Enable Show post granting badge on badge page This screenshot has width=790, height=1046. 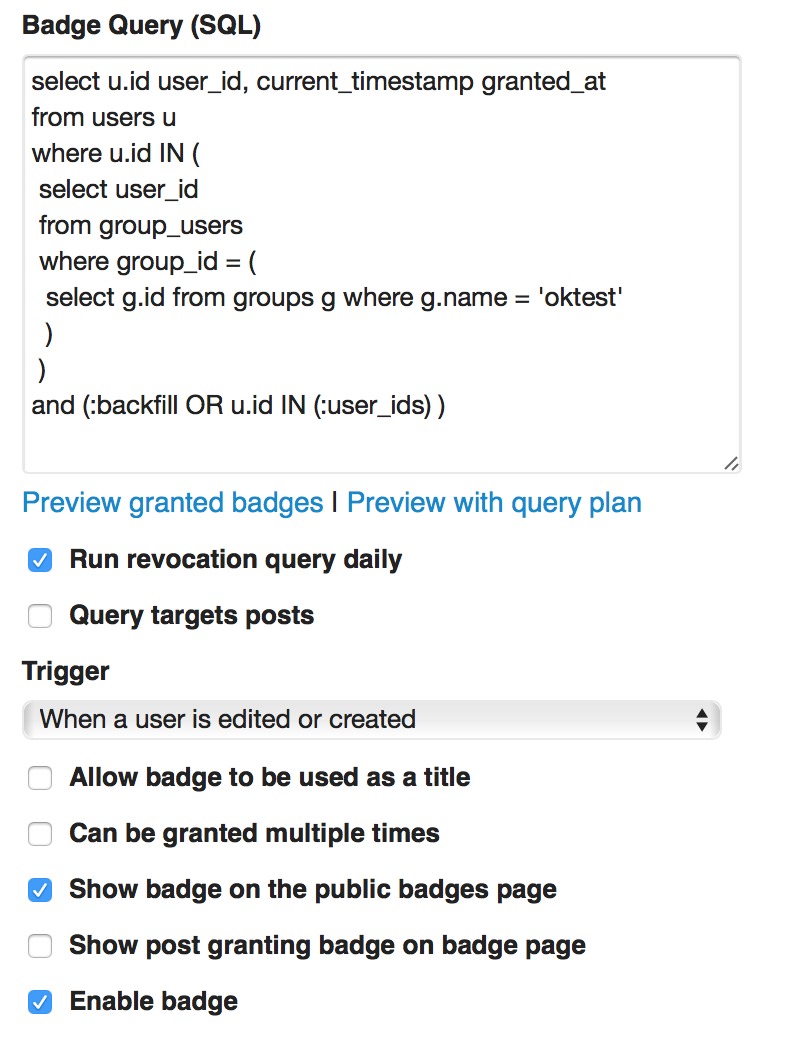point(40,946)
